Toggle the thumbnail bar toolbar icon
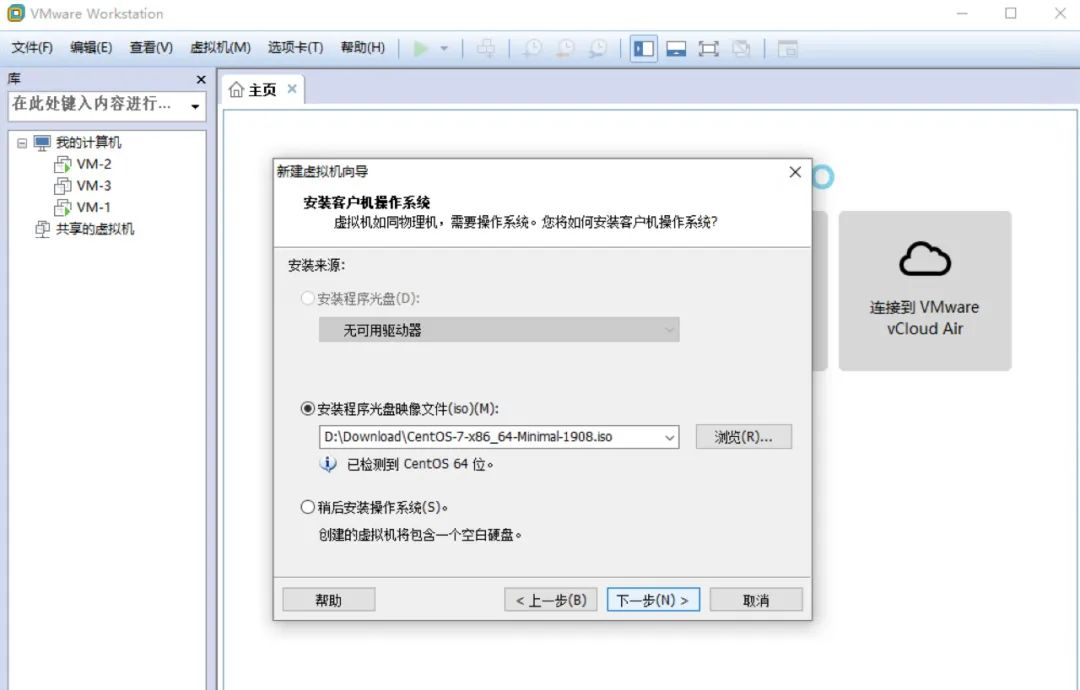The image size is (1080, 690). (676, 49)
